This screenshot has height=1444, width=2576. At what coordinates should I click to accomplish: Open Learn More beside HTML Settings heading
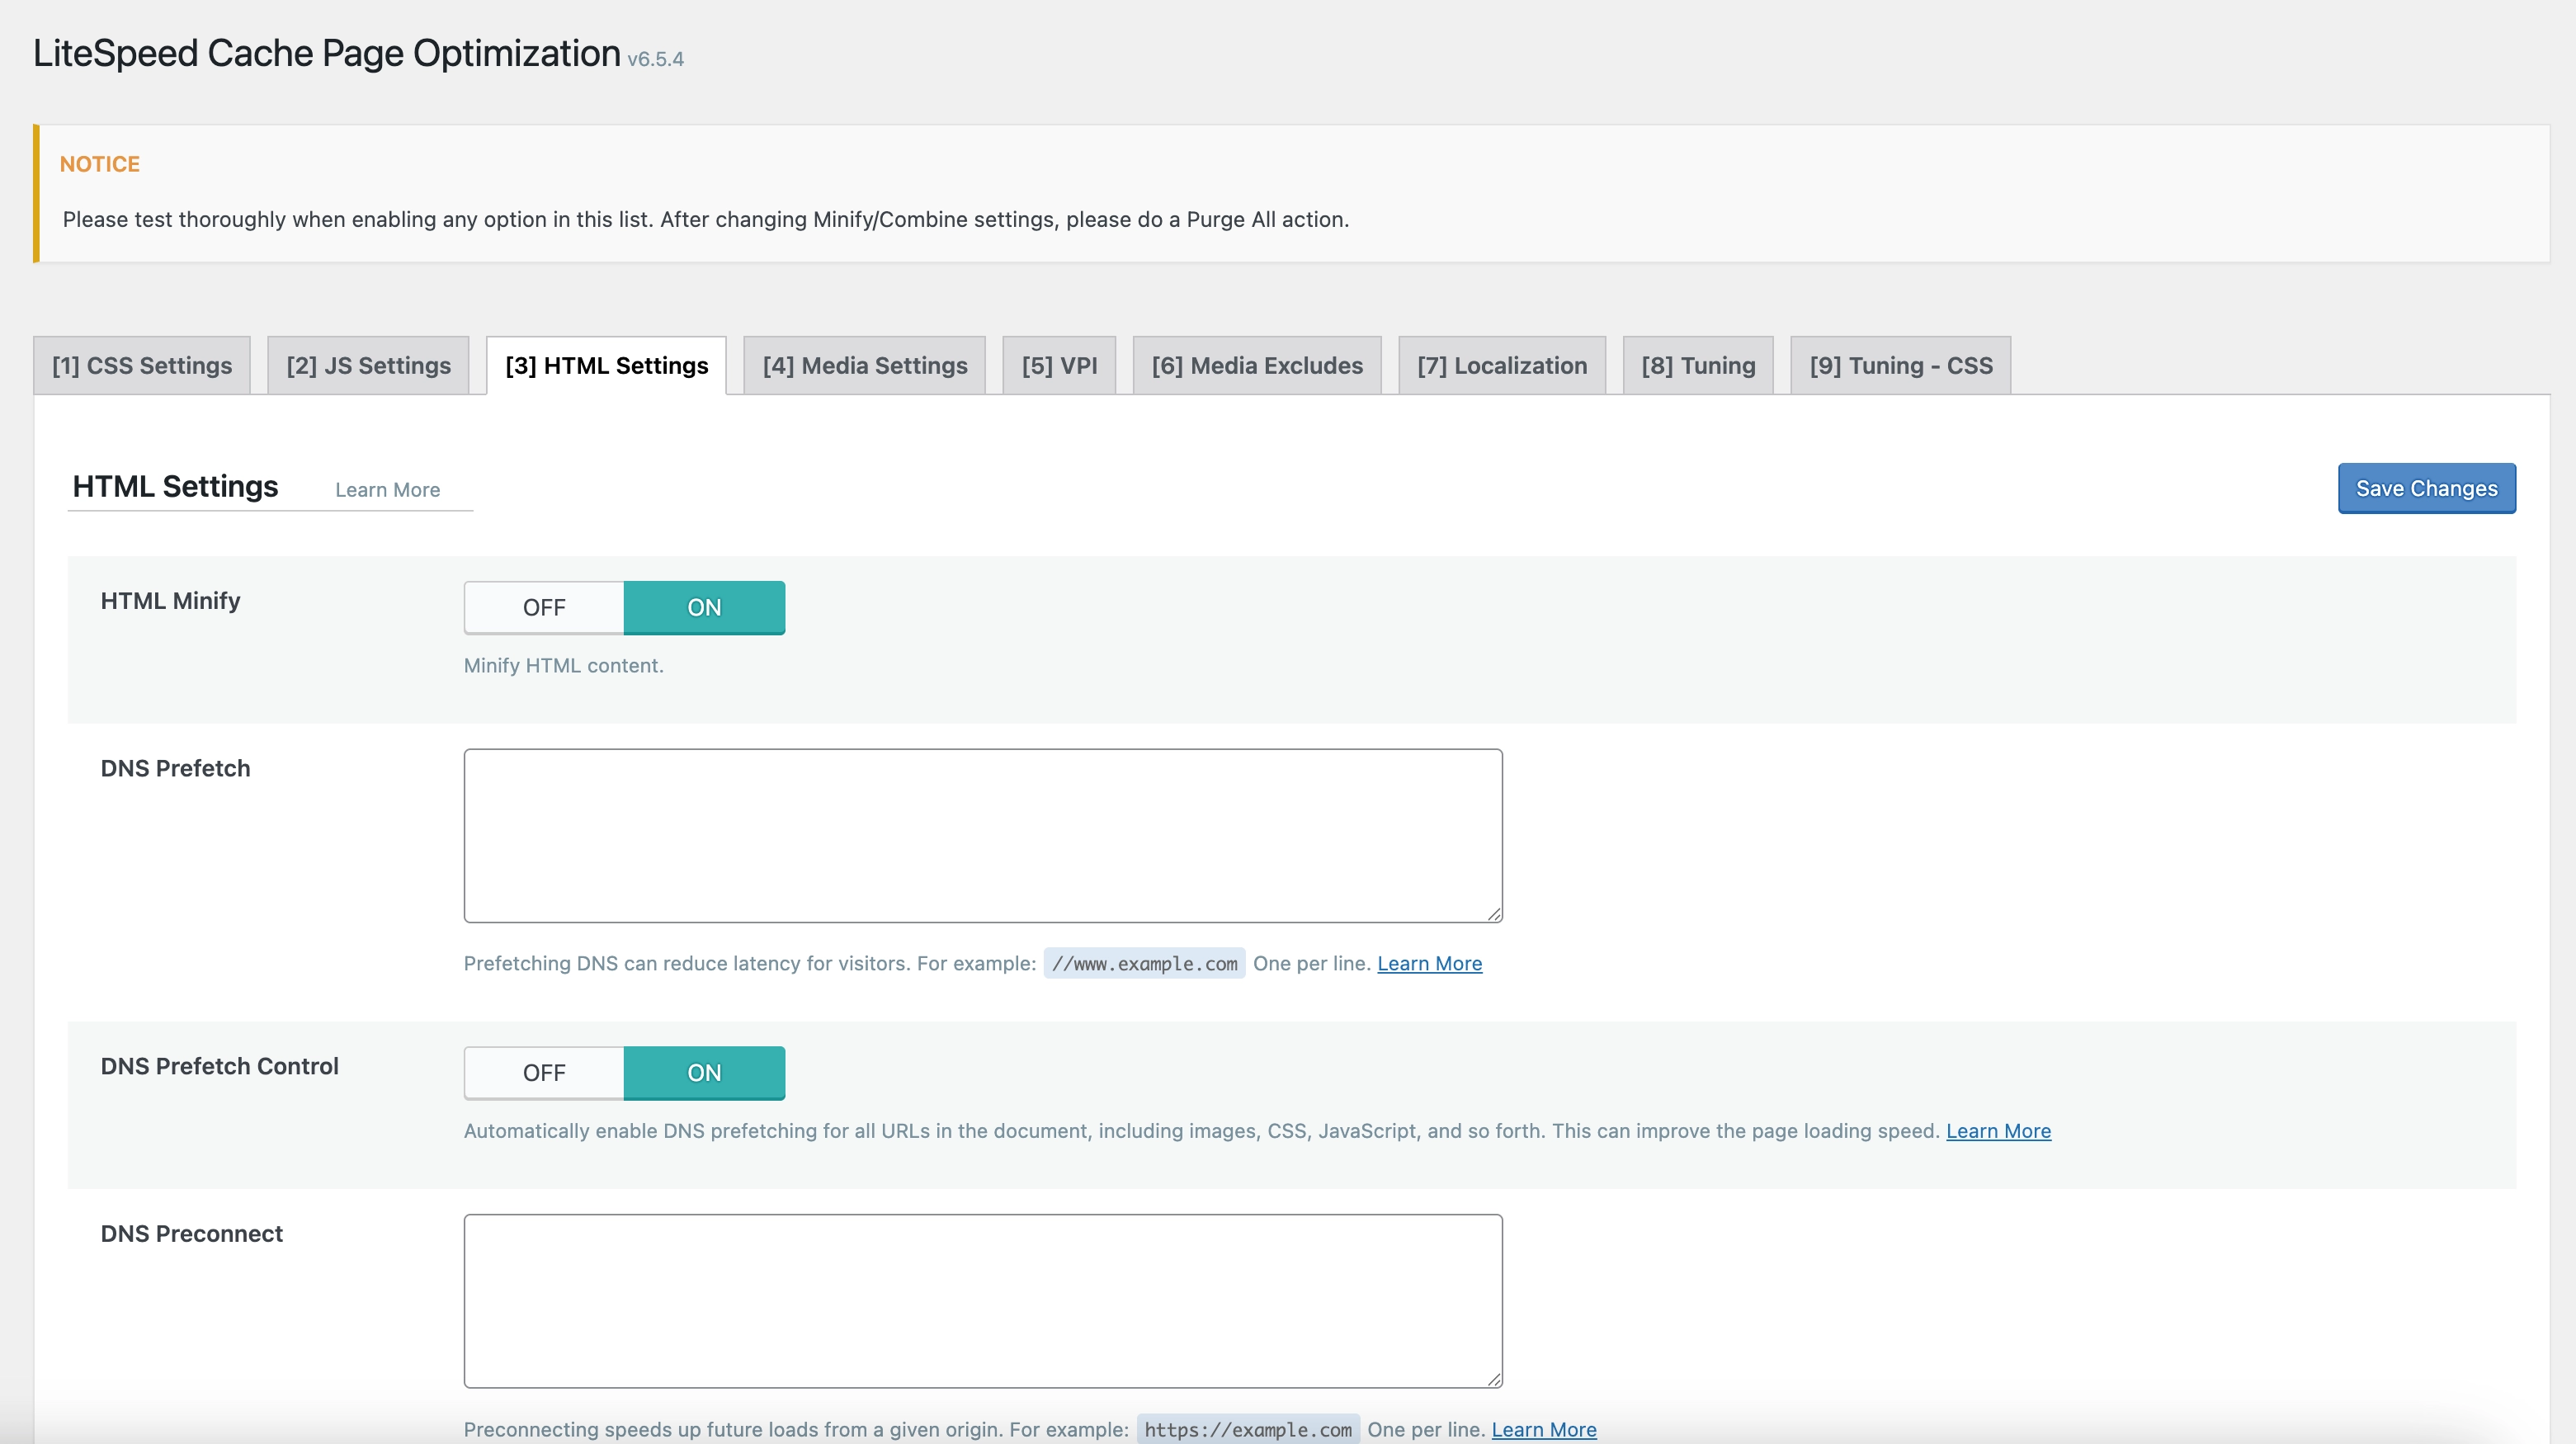point(387,490)
